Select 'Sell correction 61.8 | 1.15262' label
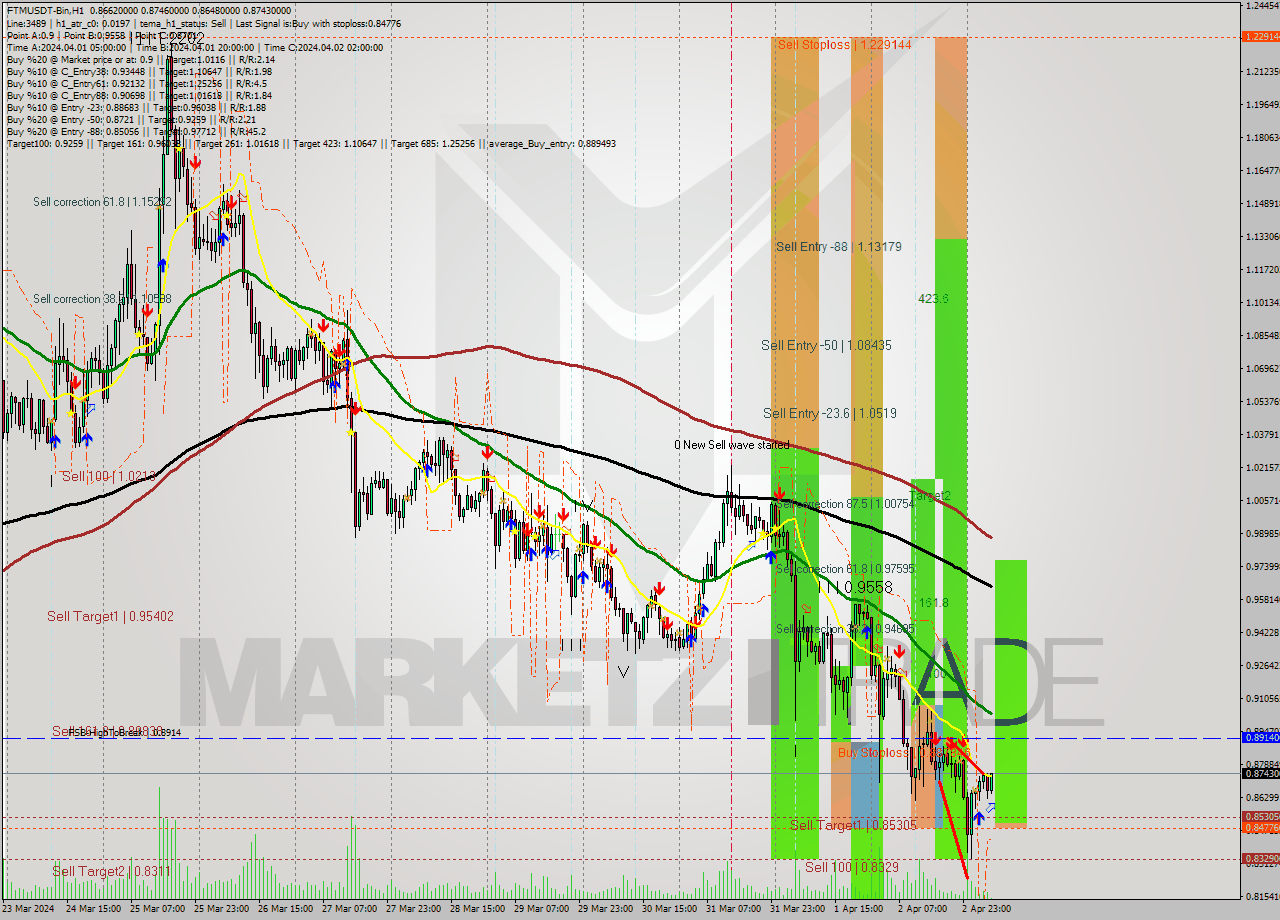The width and height of the screenshot is (1280, 920). 102,202
